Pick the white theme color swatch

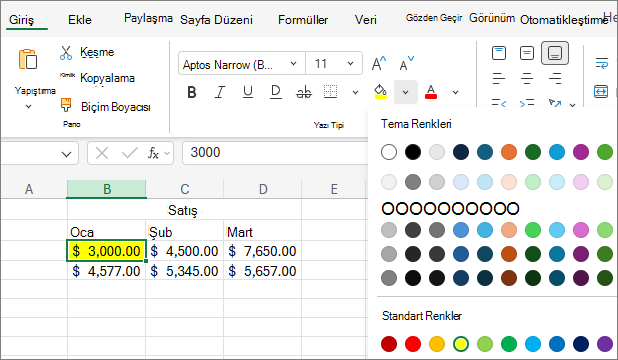(389, 152)
